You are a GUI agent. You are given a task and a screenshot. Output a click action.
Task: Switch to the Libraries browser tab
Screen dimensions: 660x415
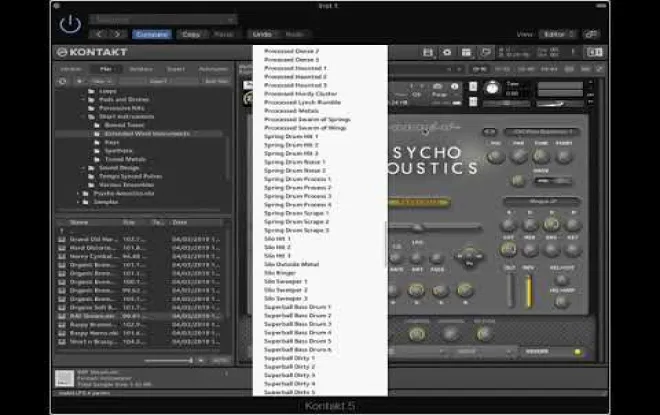tap(71, 69)
